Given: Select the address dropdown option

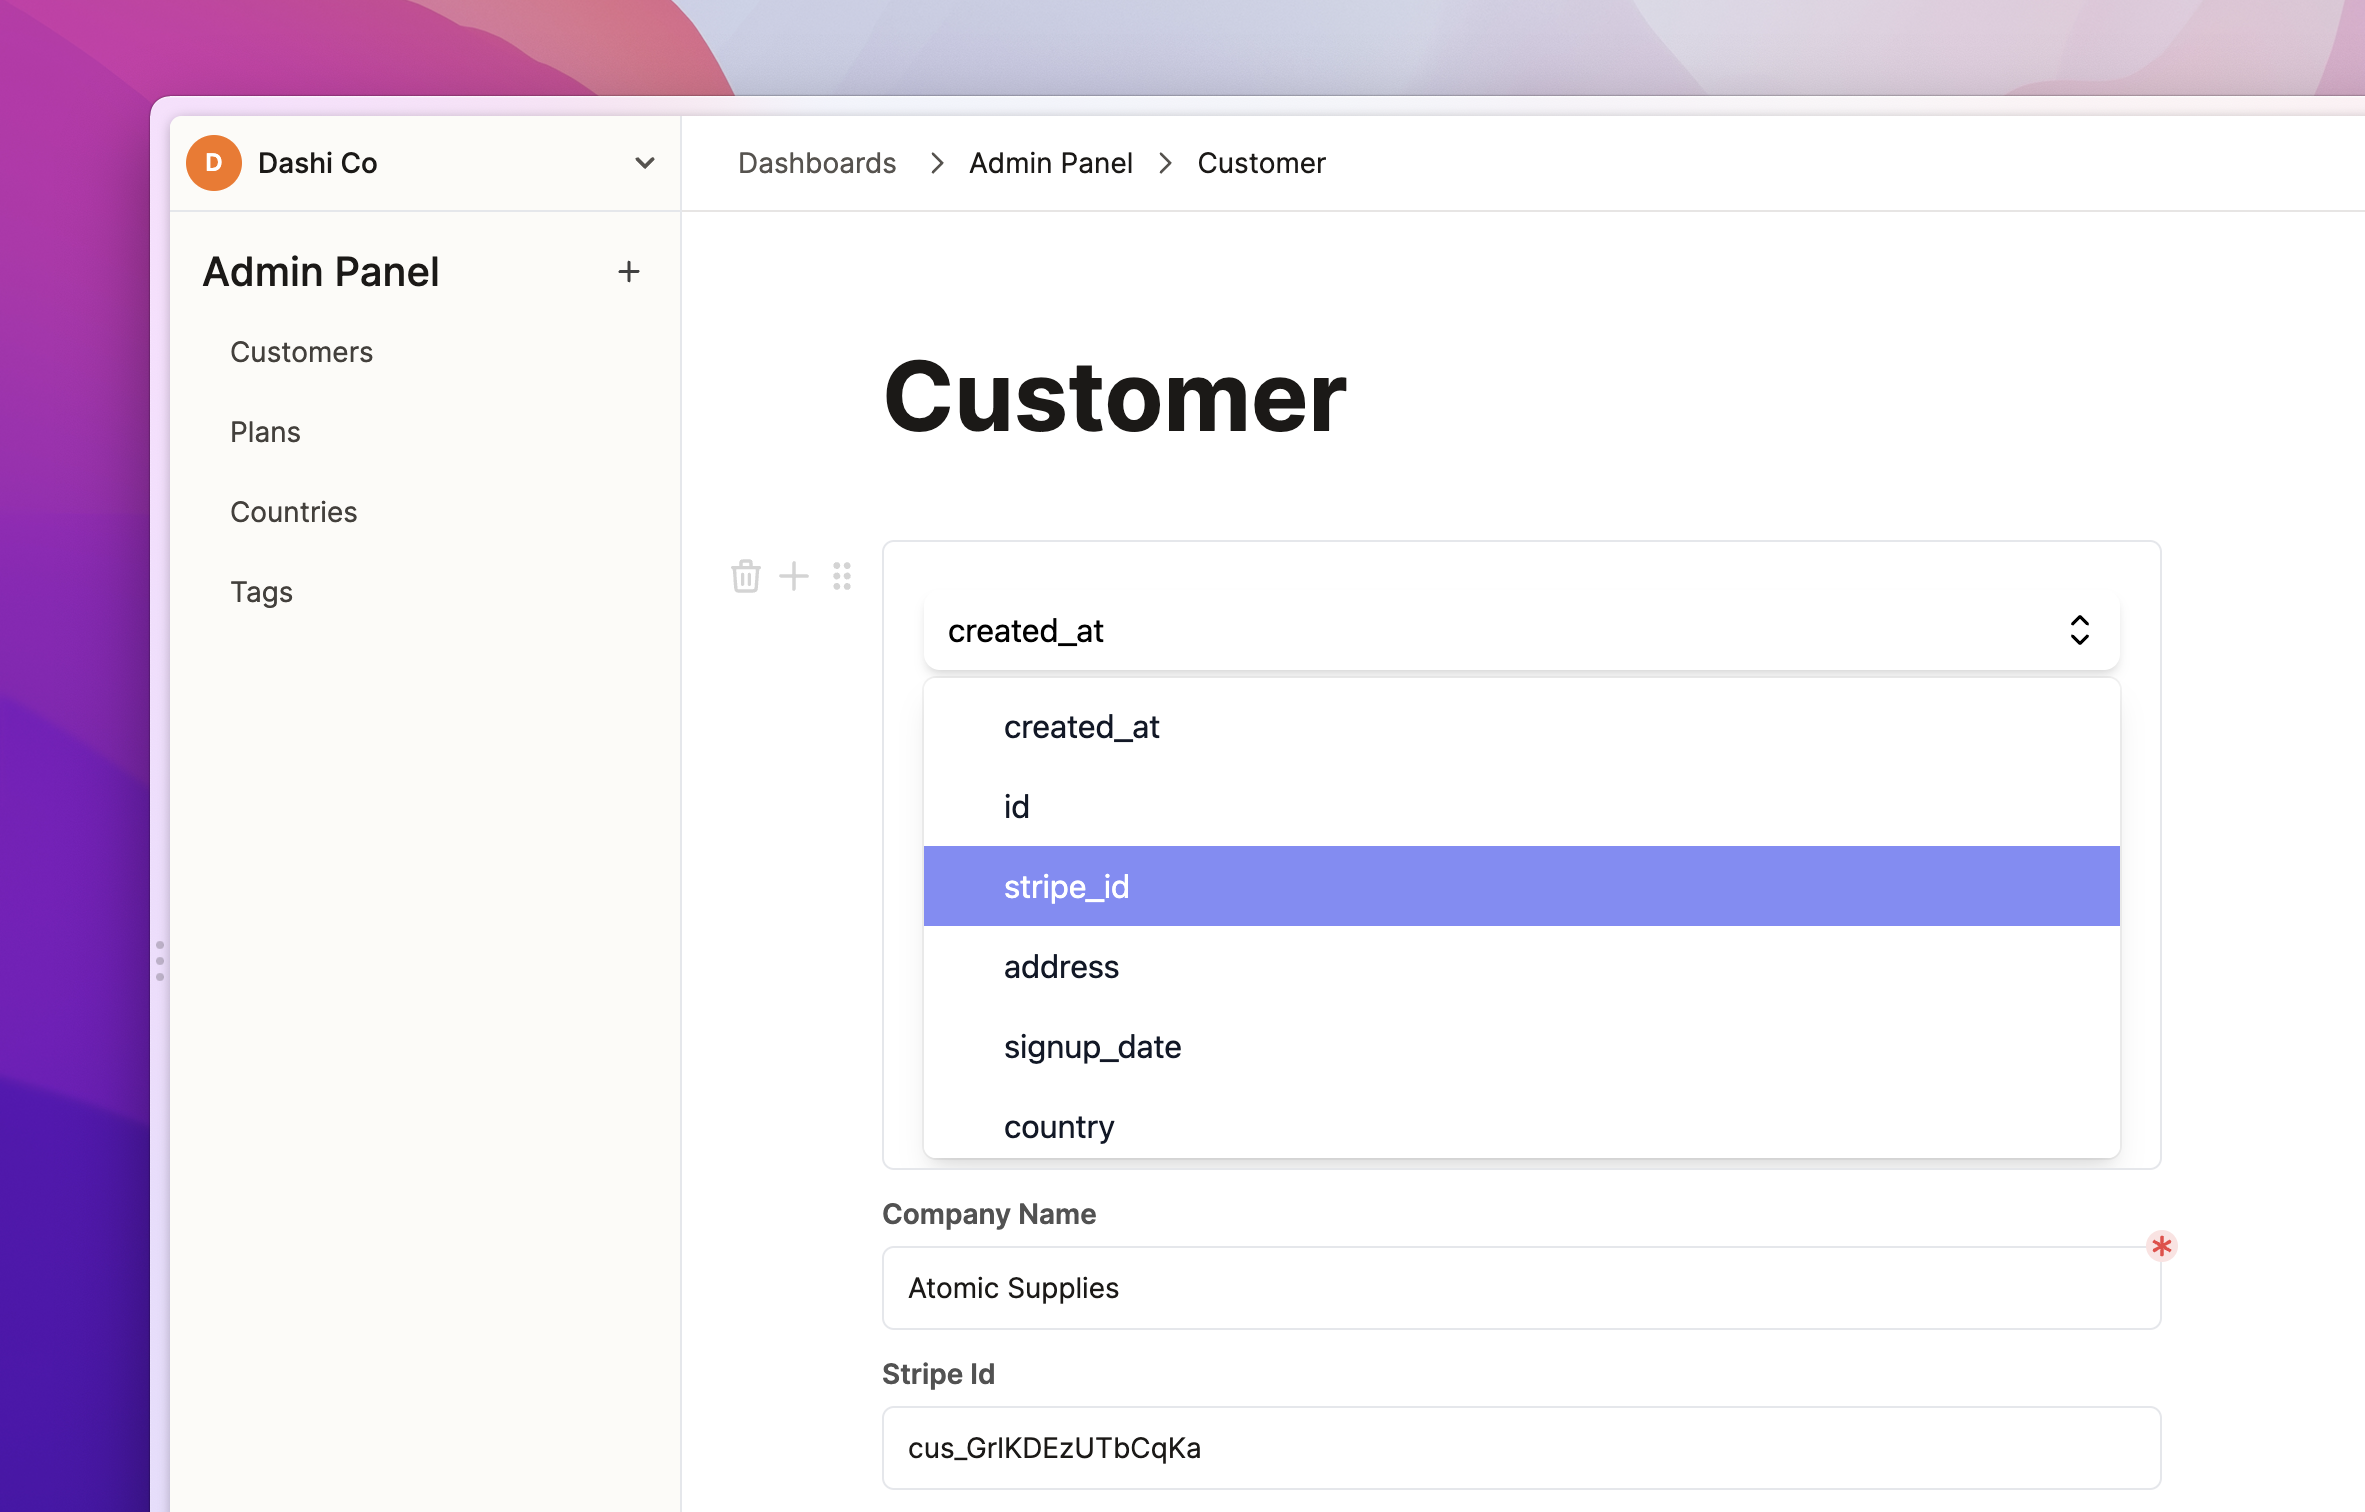Looking at the screenshot, I should coord(1060,965).
